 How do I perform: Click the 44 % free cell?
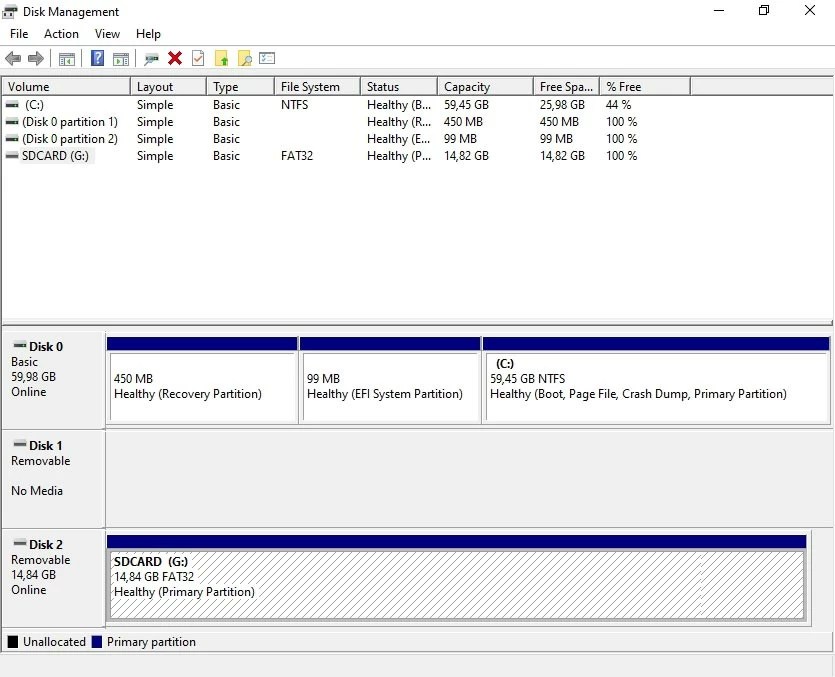[x=618, y=105]
